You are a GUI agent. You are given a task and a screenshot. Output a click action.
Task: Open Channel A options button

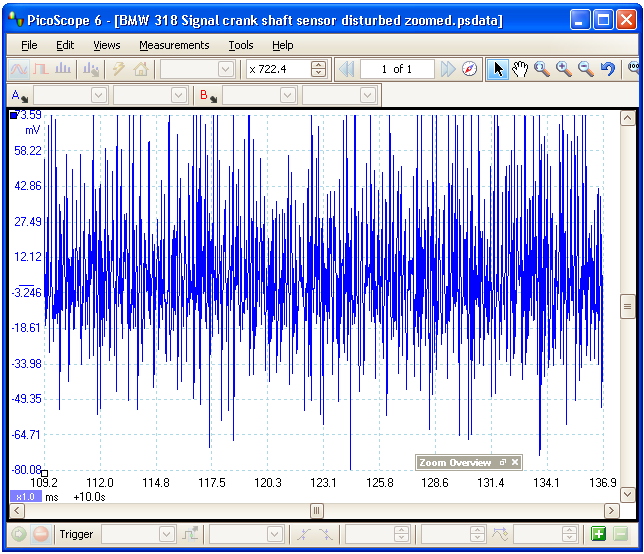click(x=18, y=95)
